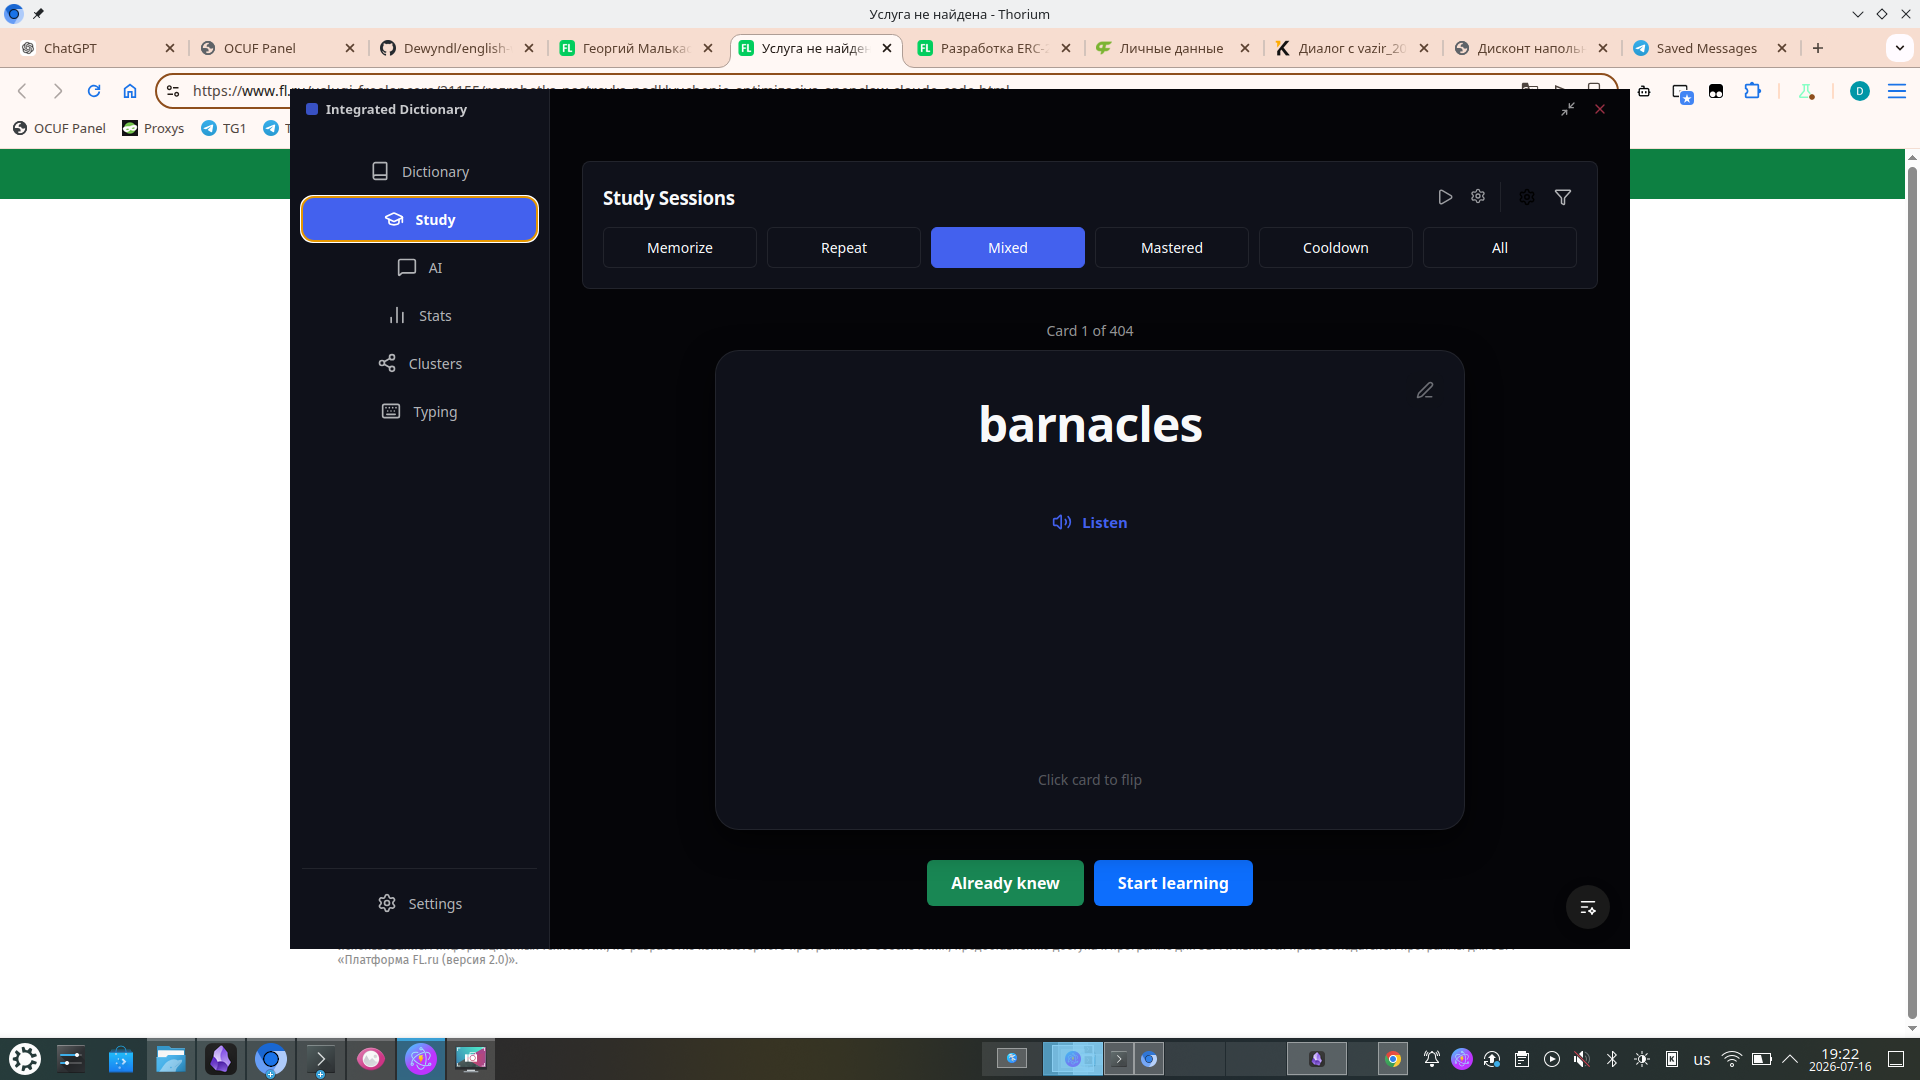This screenshot has height=1080, width=1920.
Task: Open the us keyboard layout indicator
Action: tap(1702, 1059)
